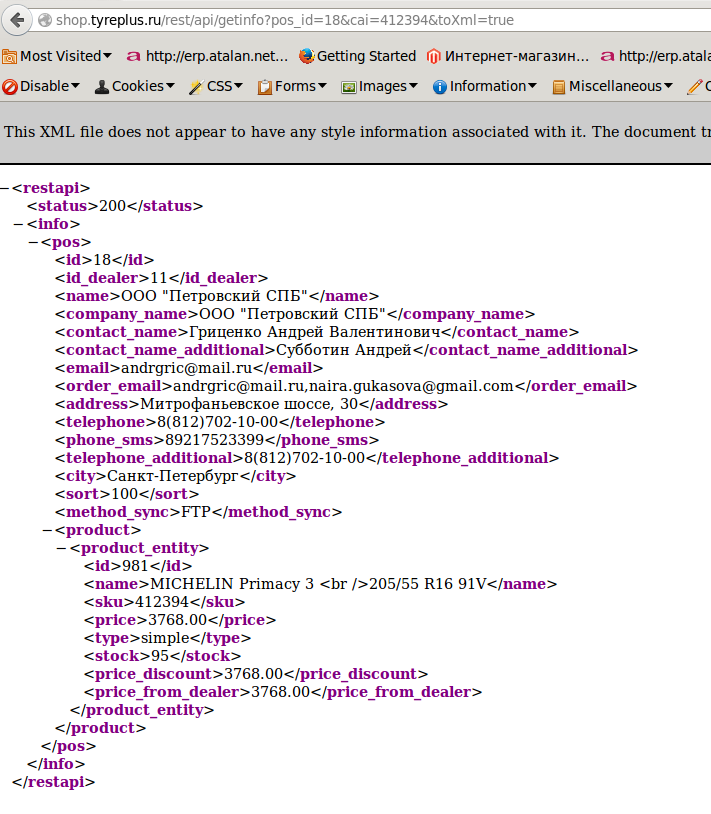Collapse the product XML node
This screenshot has width=711, height=814.
47,531
